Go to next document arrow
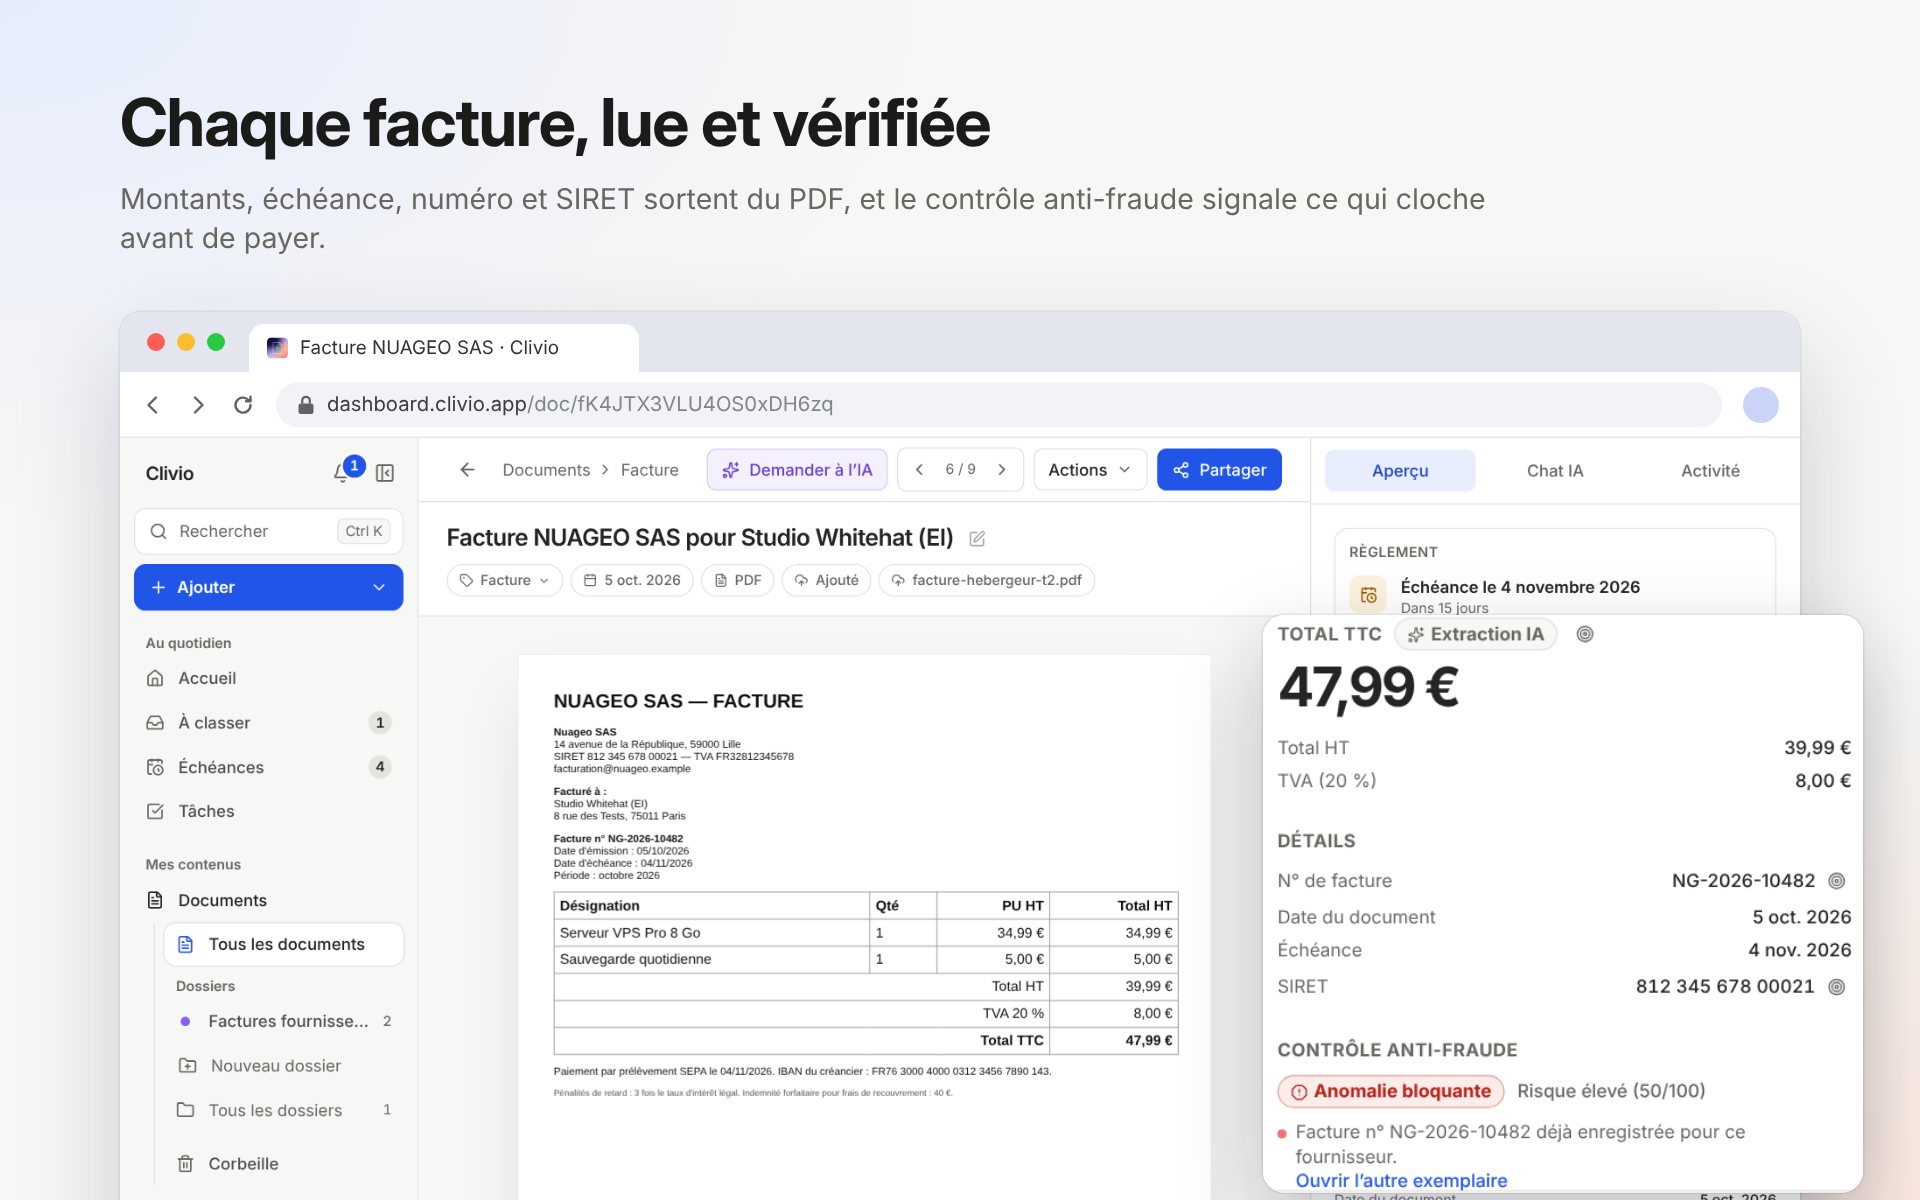The width and height of the screenshot is (1920, 1200). click(1001, 470)
